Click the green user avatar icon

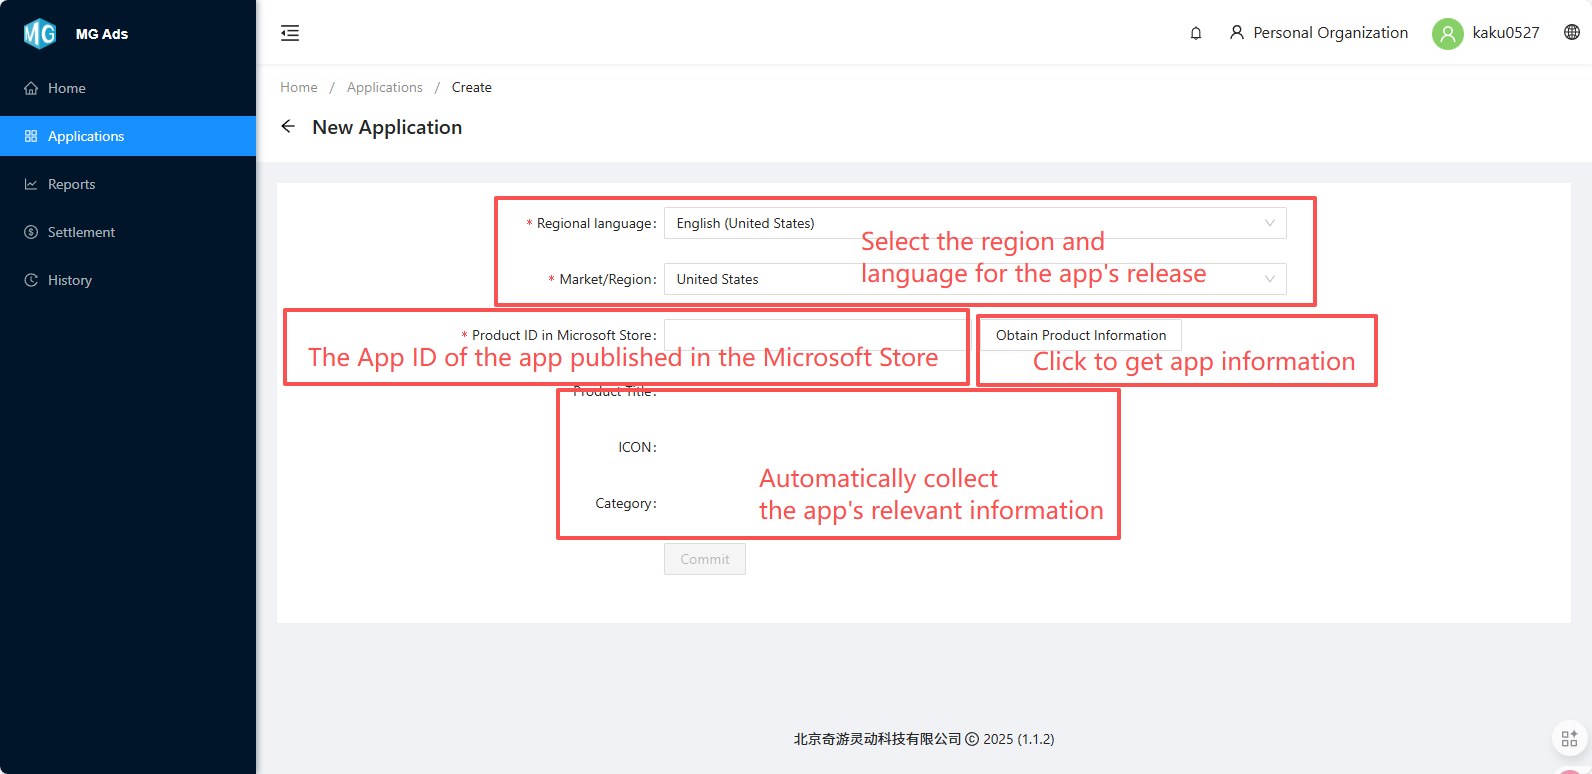coord(1447,33)
